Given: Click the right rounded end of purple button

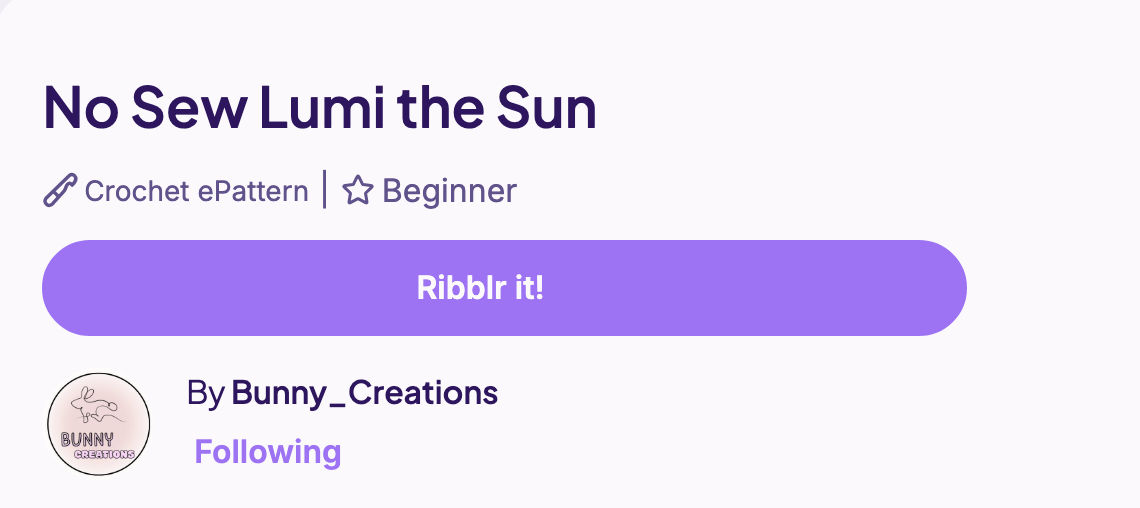Looking at the screenshot, I should [936, 288].
